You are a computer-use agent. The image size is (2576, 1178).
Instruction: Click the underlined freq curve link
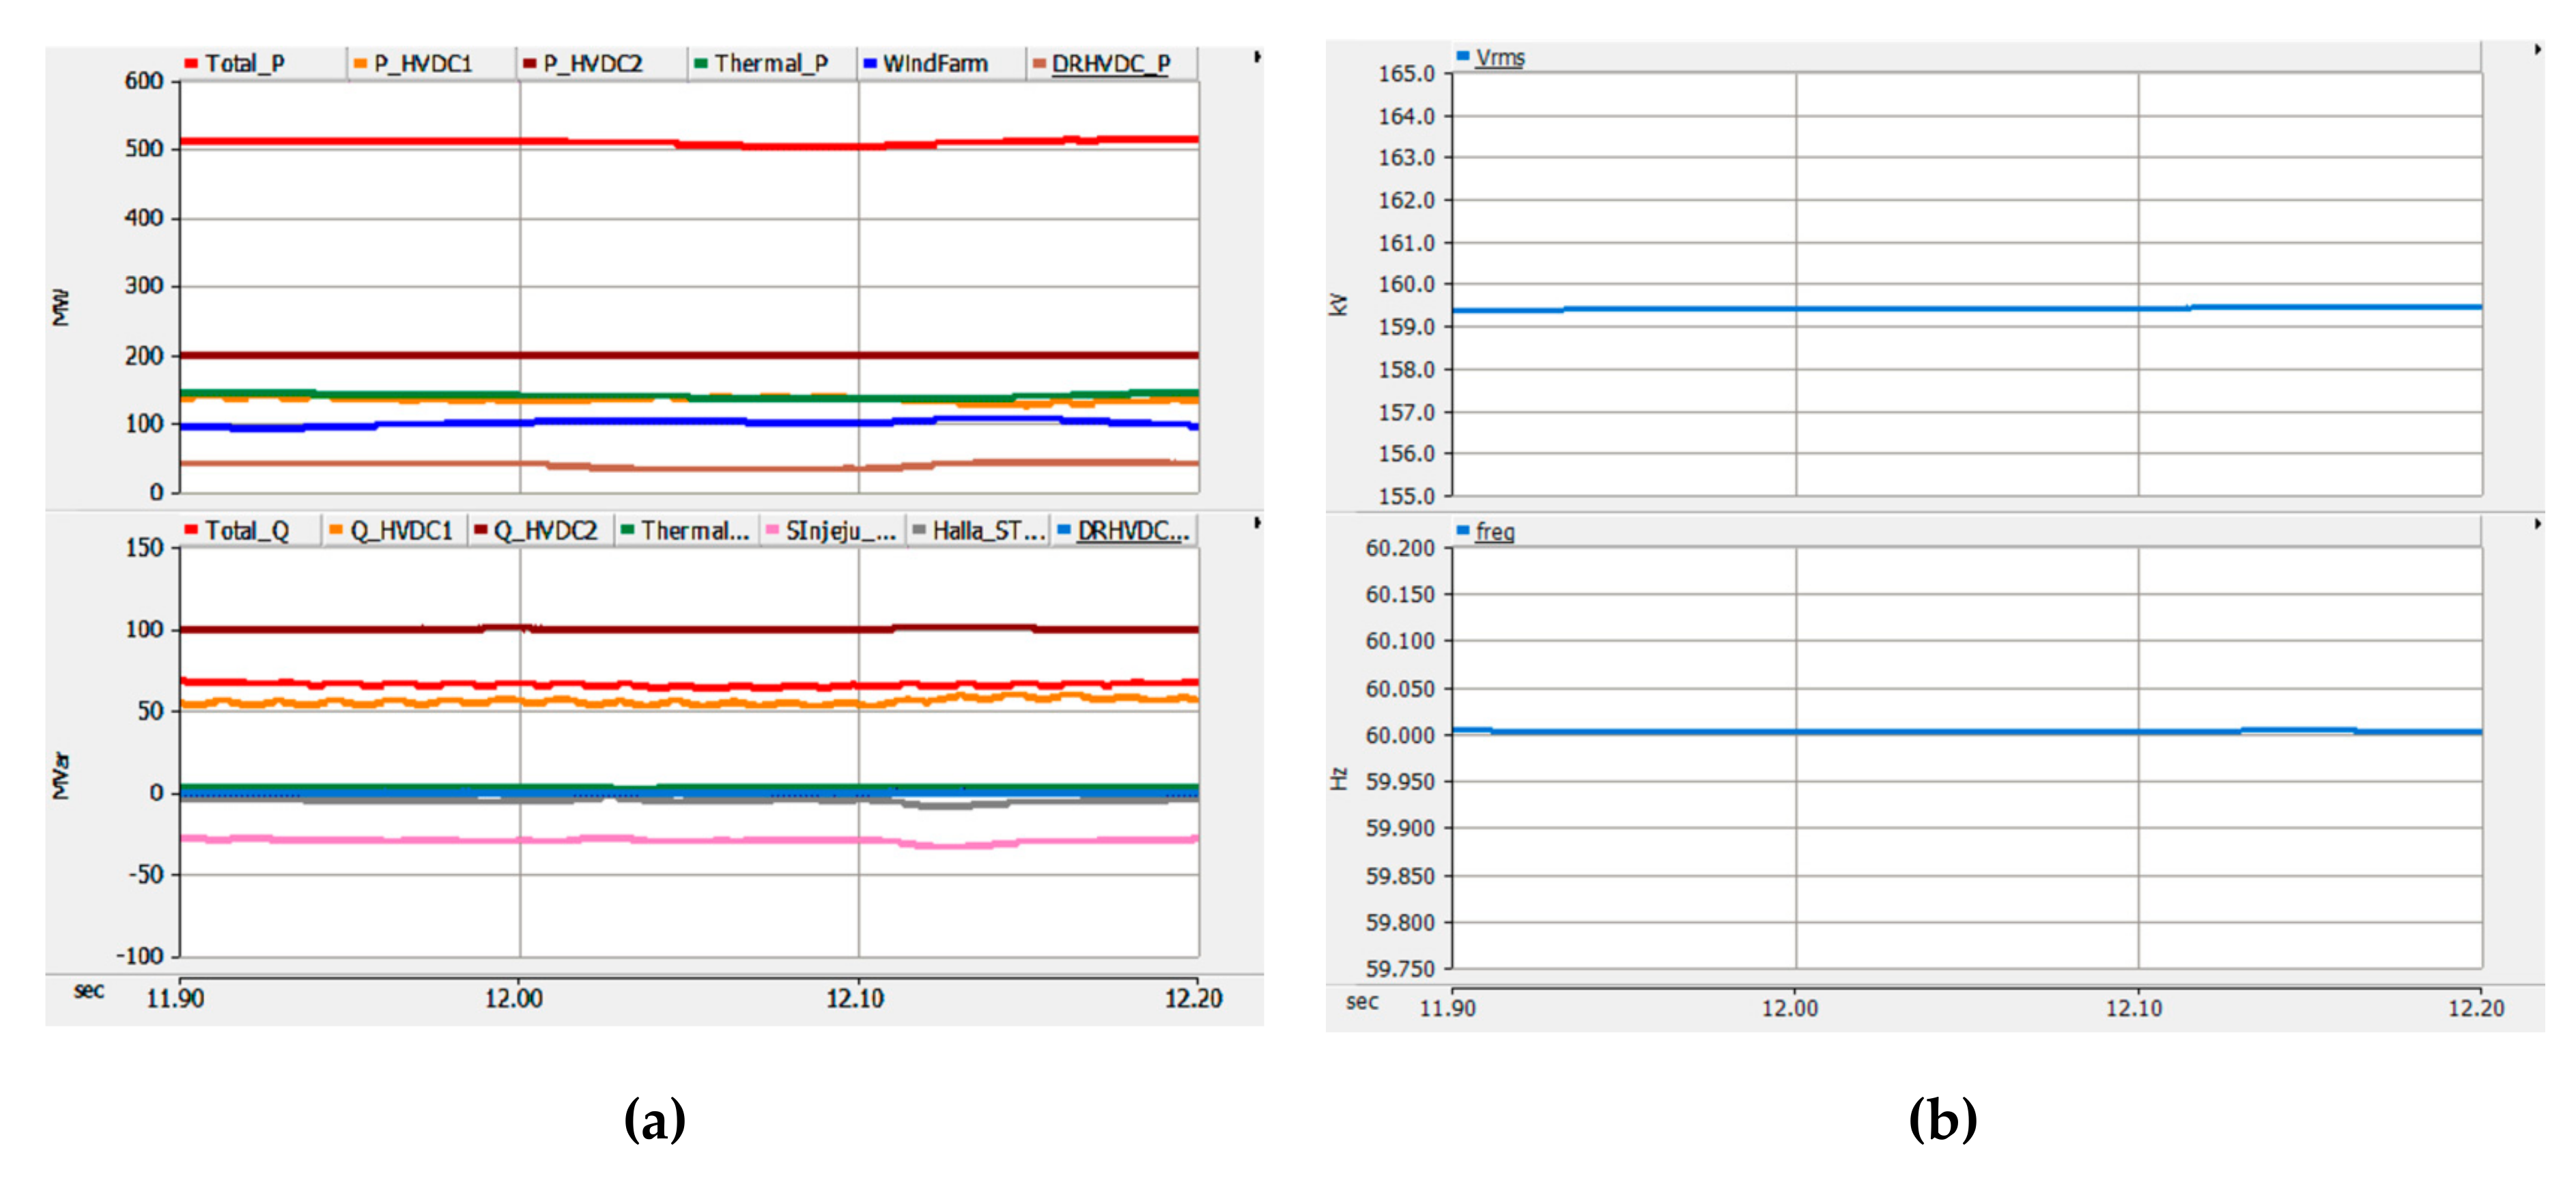point(1495,532)
